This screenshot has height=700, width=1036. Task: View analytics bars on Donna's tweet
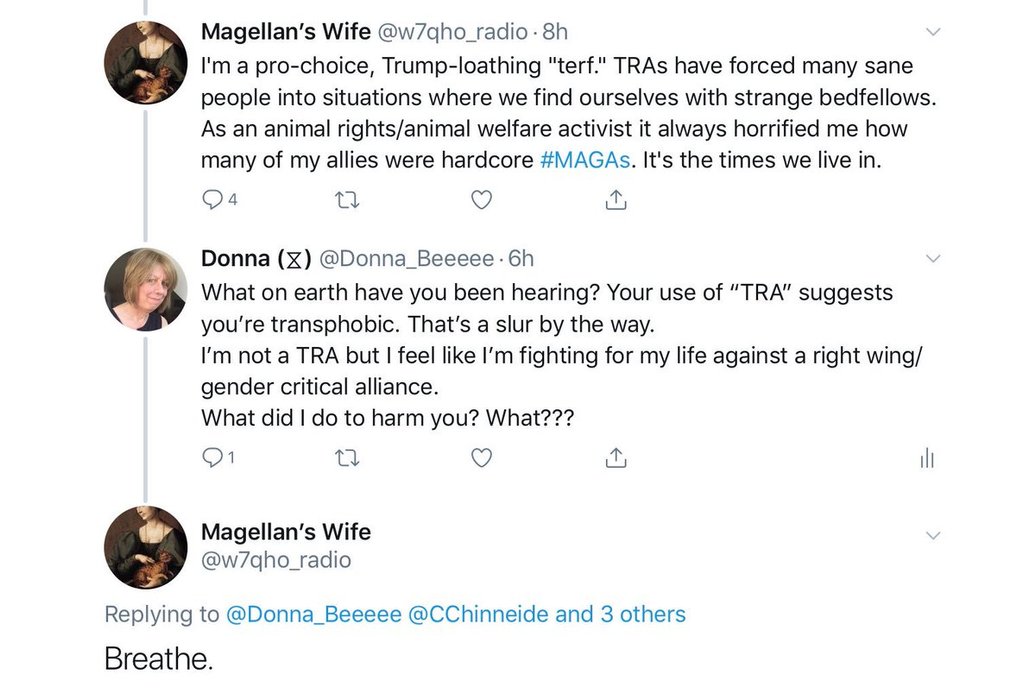tap(926, 458)
